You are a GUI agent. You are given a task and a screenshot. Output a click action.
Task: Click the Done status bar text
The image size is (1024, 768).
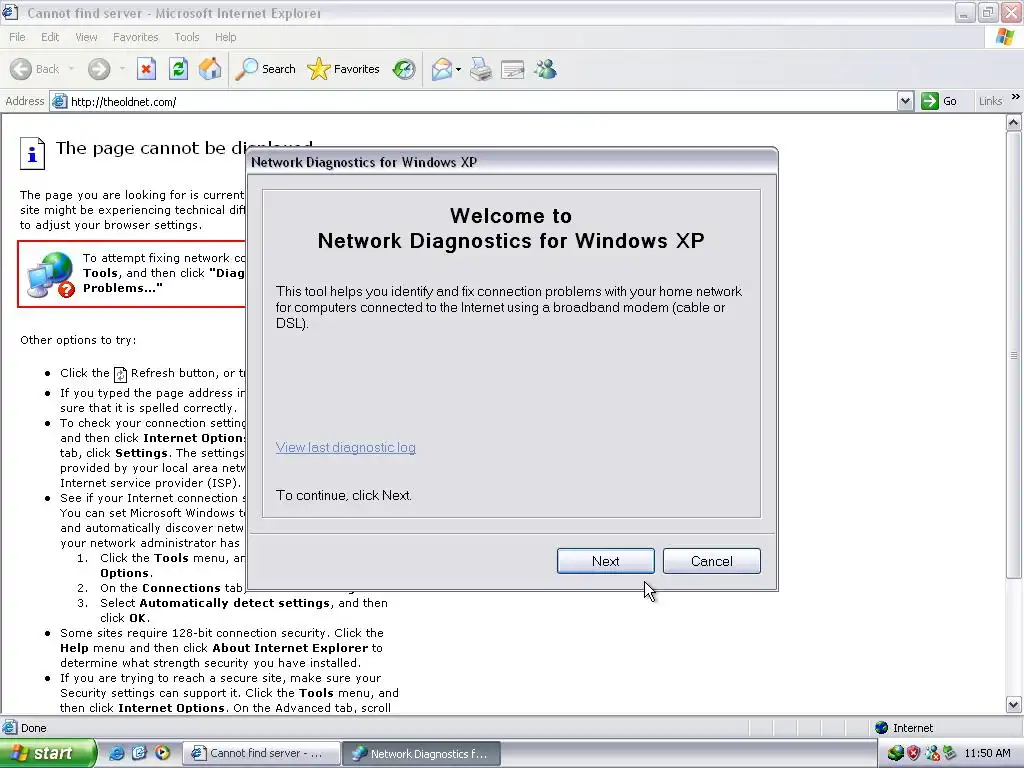[34, 728]
